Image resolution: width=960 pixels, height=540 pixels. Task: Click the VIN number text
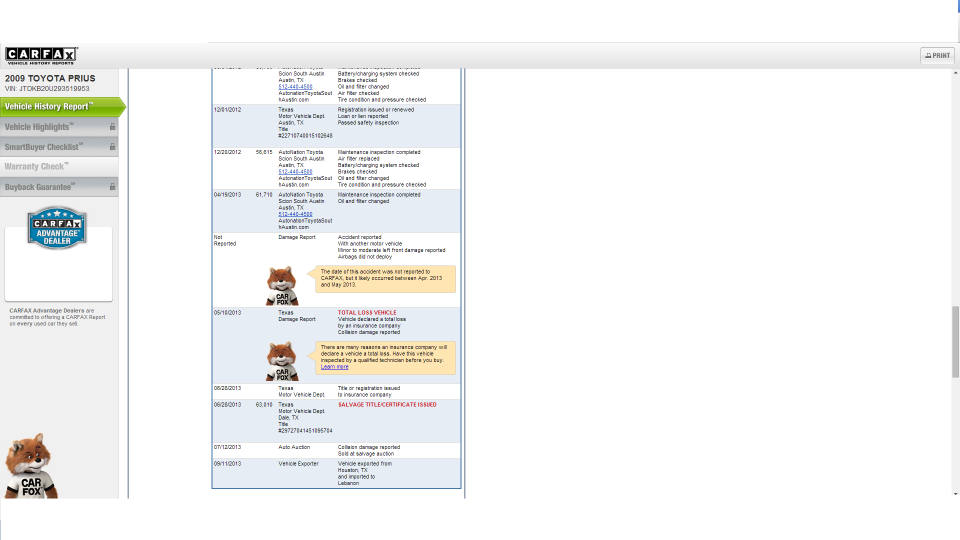(47, 89)
